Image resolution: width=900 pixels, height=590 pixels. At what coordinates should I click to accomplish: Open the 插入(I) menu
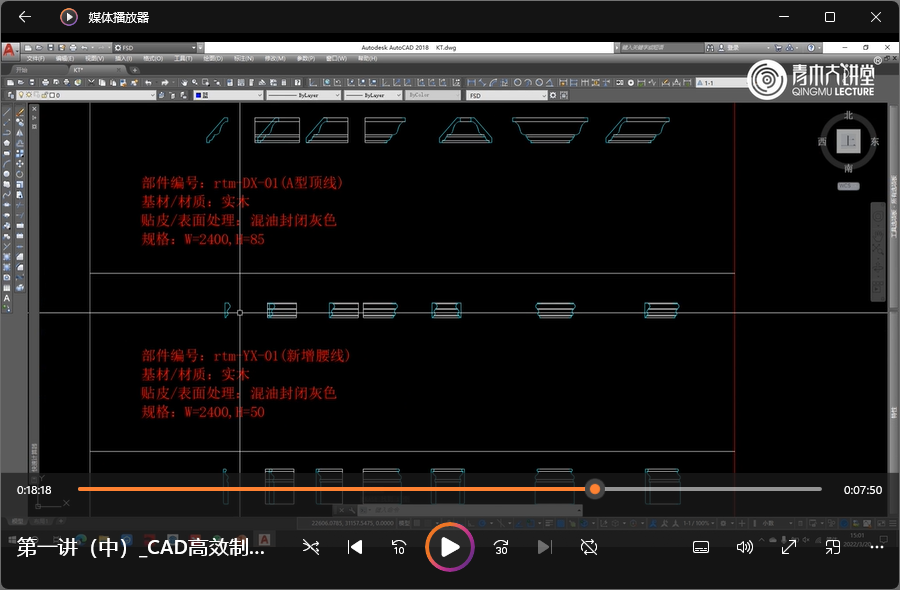click(123, 59)
